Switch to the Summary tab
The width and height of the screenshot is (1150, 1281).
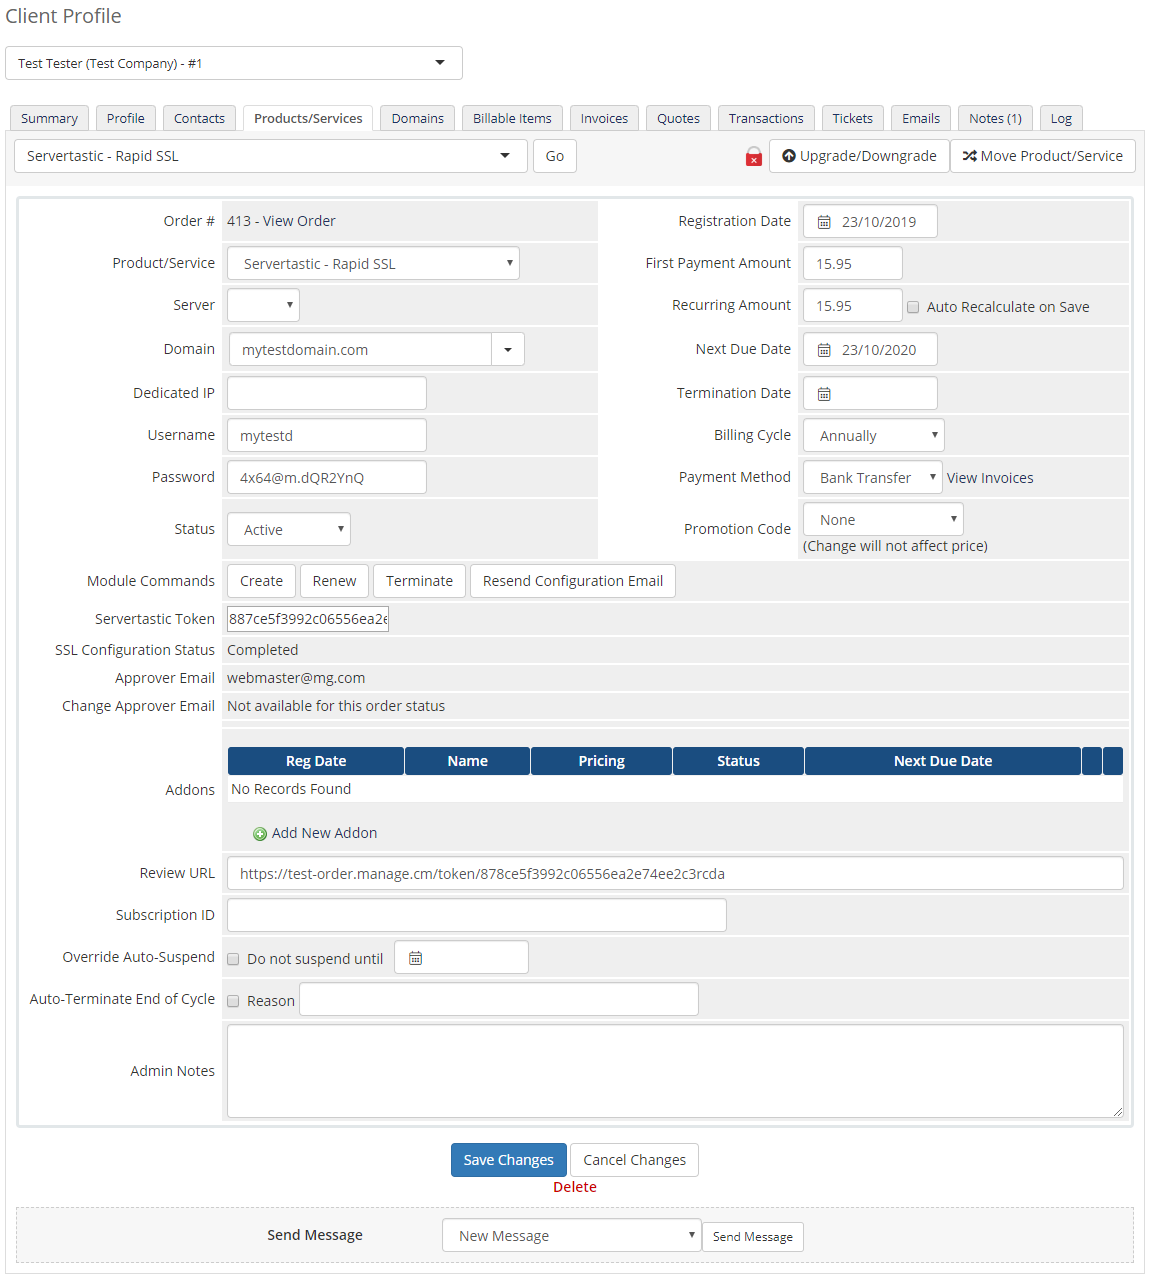(x=49, y=118)
